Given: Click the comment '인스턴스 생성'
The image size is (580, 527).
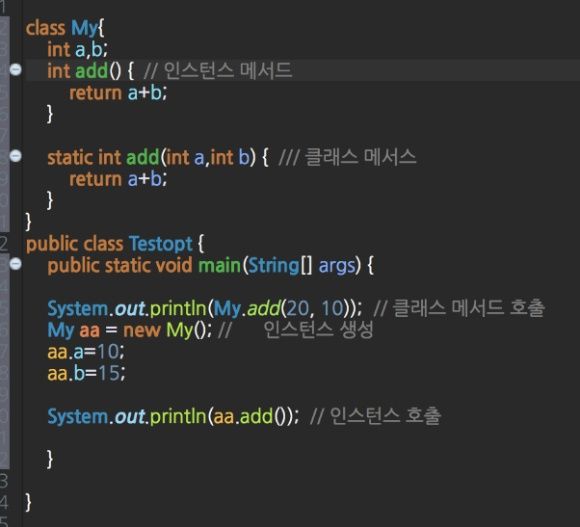Looking at the screenshot, I should (318, 330).
